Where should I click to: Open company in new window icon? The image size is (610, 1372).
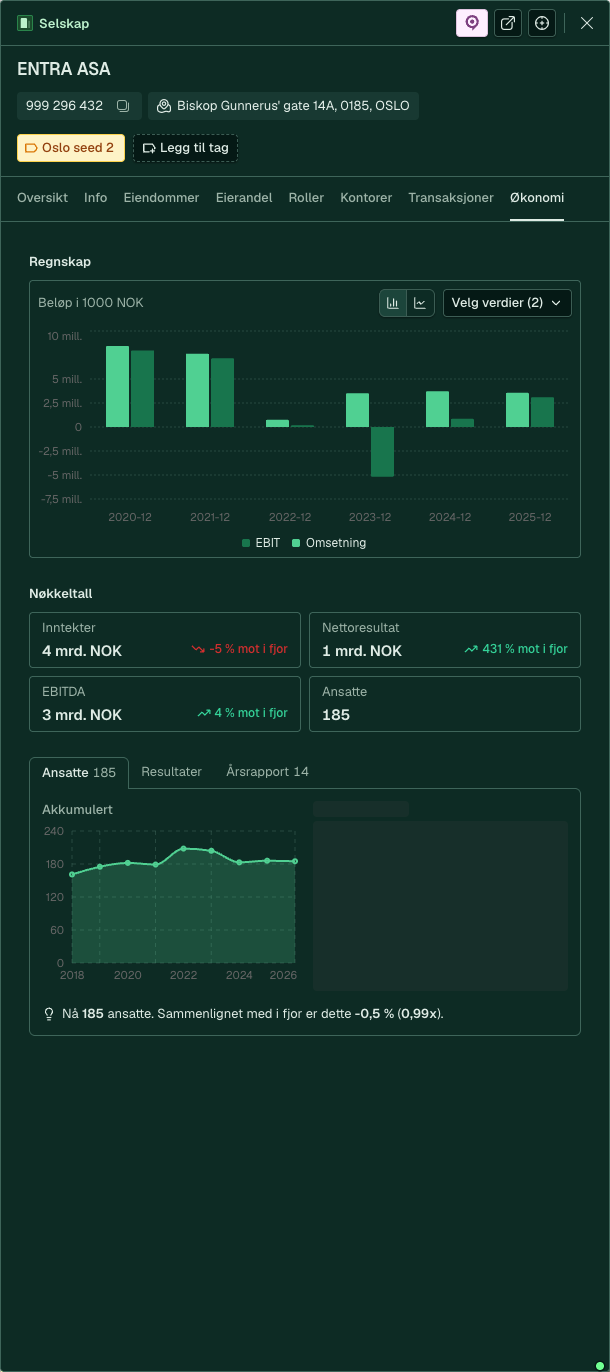508,23
